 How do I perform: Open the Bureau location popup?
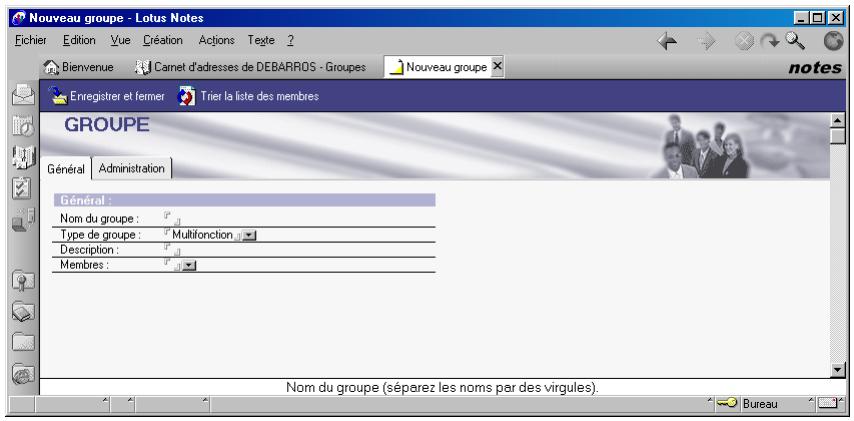tap(760, 404)
